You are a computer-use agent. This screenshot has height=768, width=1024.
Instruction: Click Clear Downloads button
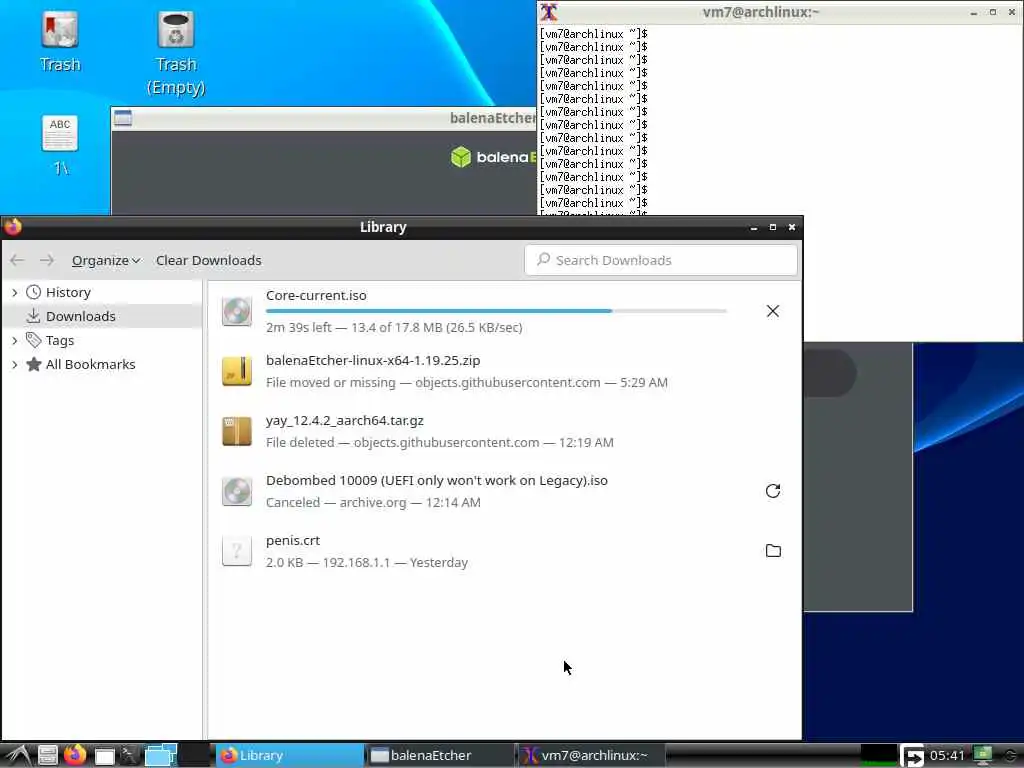208,260
